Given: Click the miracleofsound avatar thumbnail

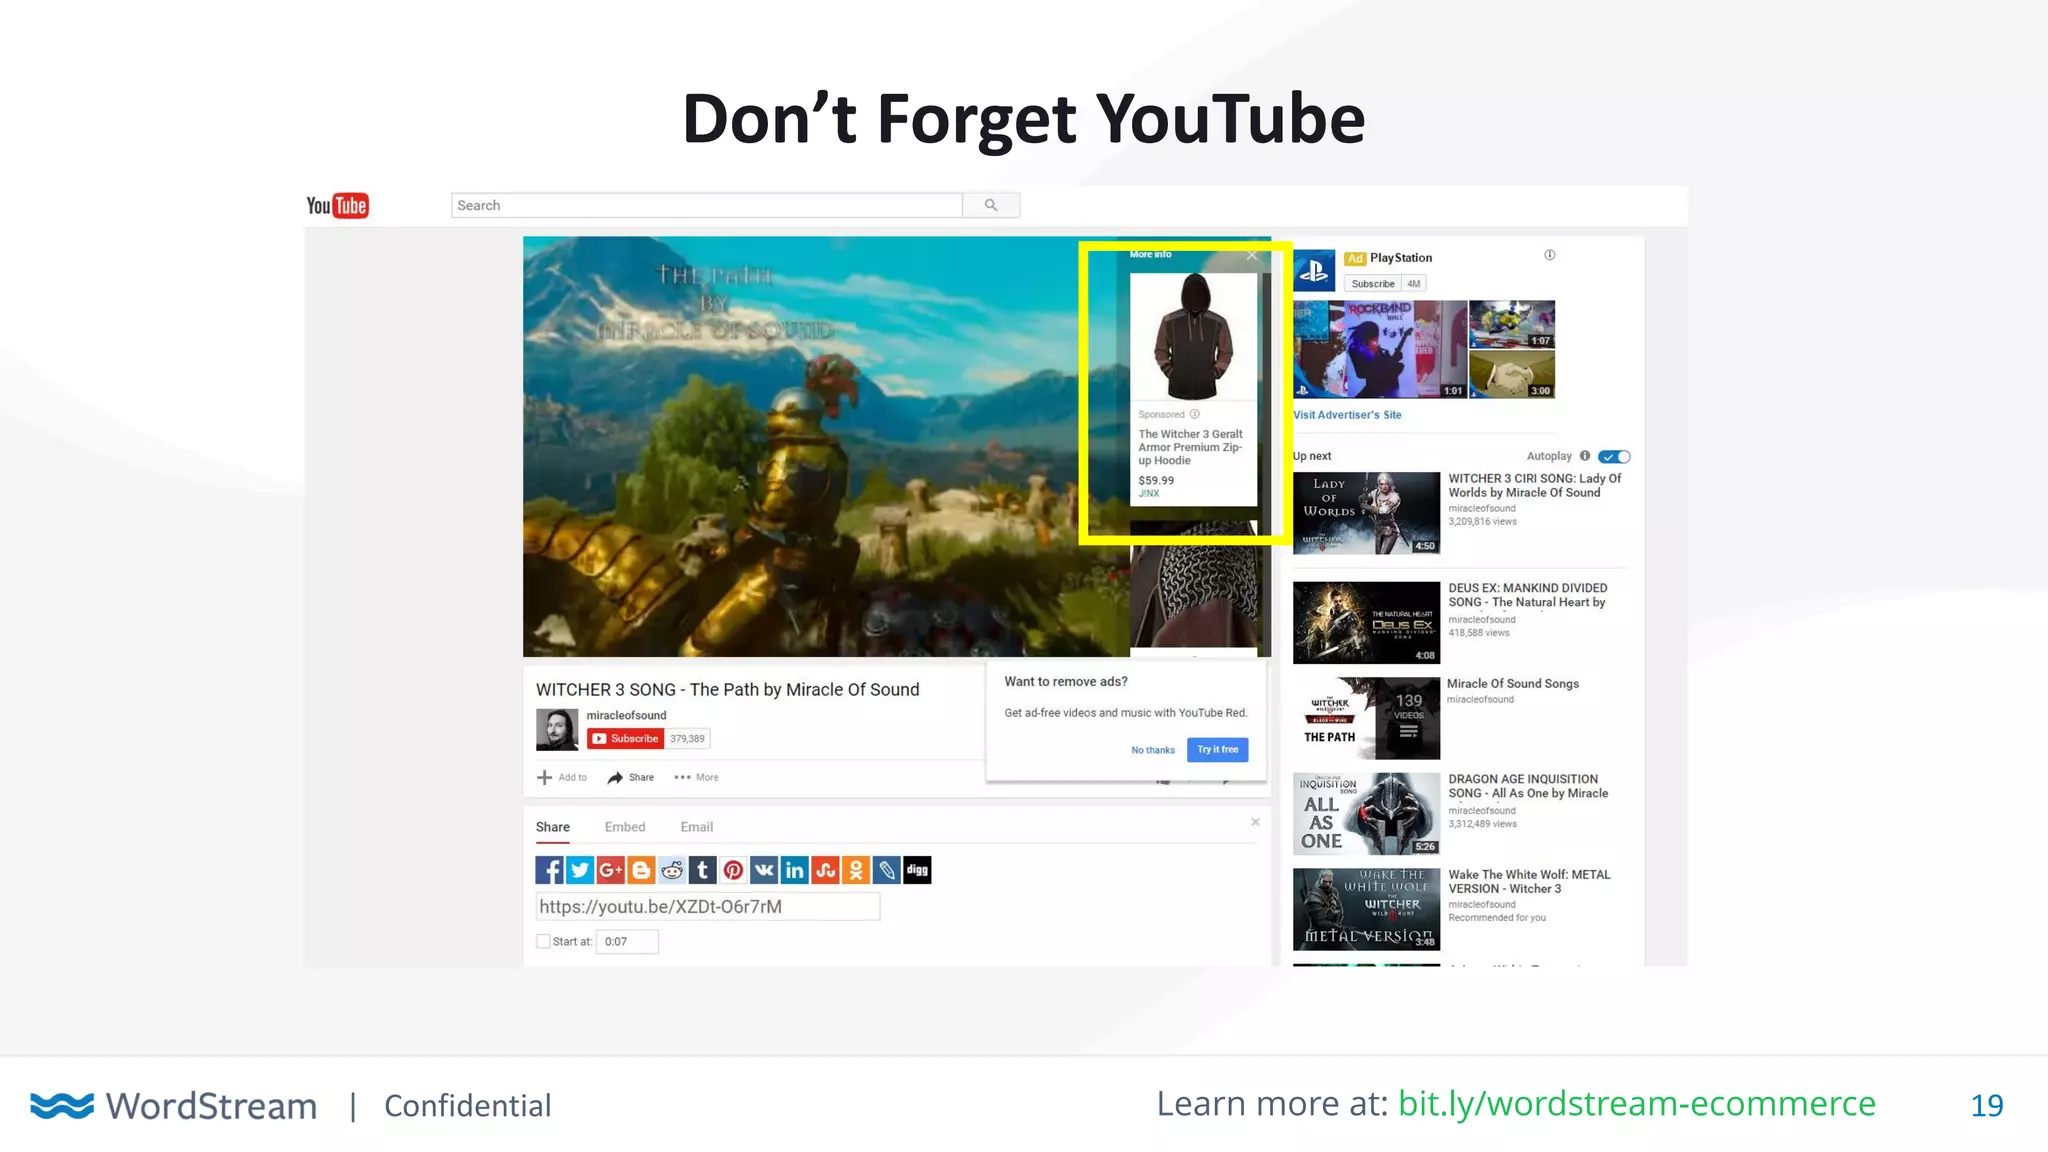Looking at the screenshot, I should [557, 730].
